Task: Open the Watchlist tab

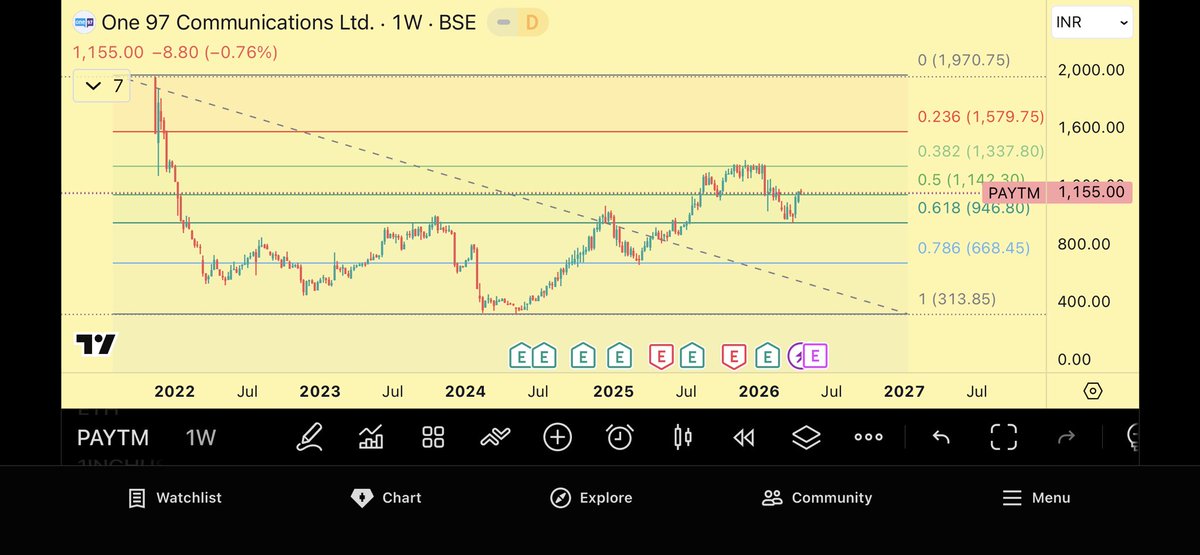Action: coord(175,497)
